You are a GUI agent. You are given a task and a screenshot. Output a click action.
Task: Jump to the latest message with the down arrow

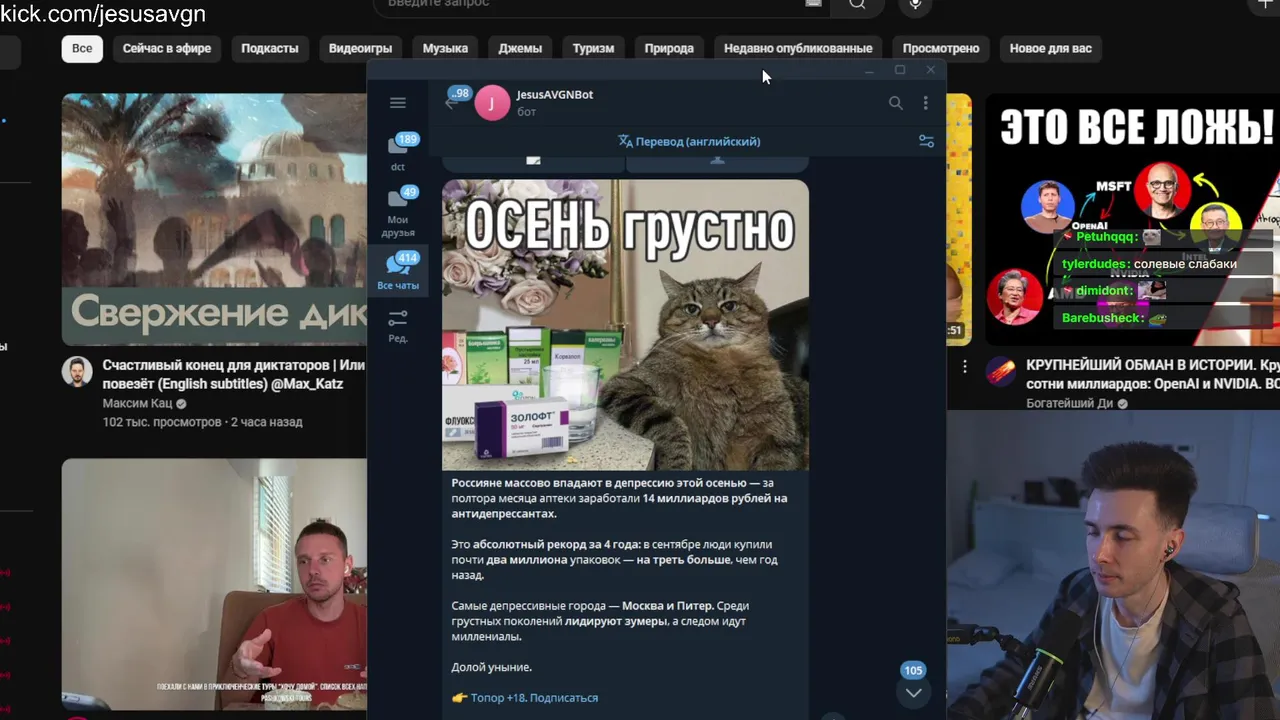[x=913, y=692]
